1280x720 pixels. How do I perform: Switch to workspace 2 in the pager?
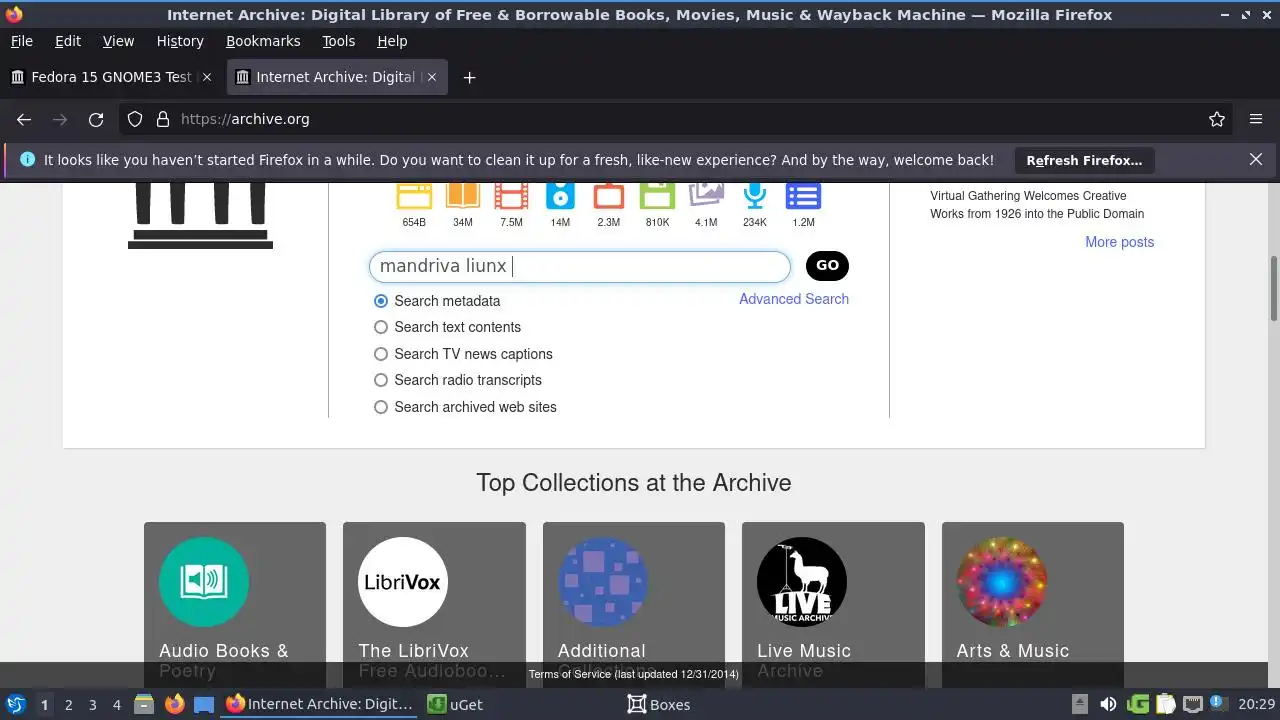tap(68, 704)
